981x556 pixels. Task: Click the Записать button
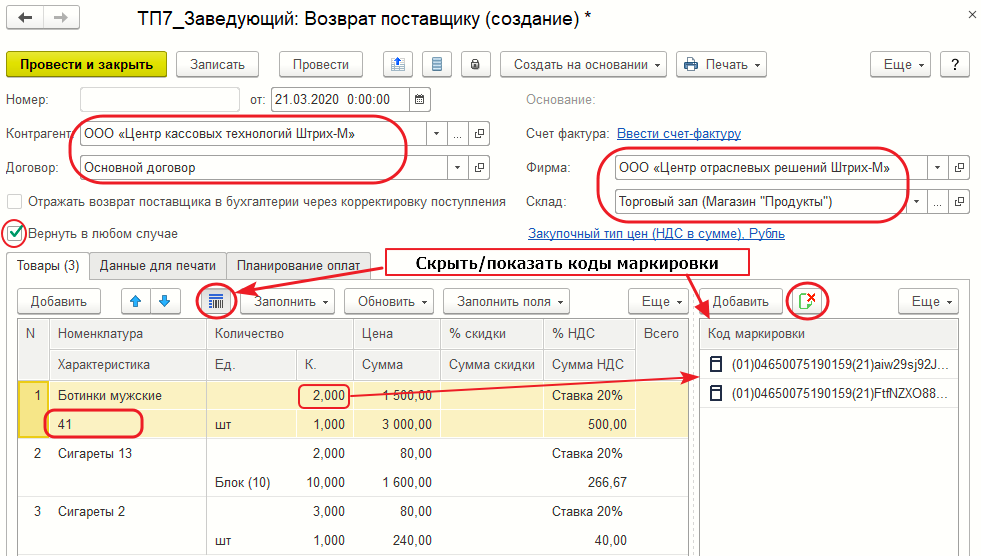pyautogui.click(x=217, y=64)
